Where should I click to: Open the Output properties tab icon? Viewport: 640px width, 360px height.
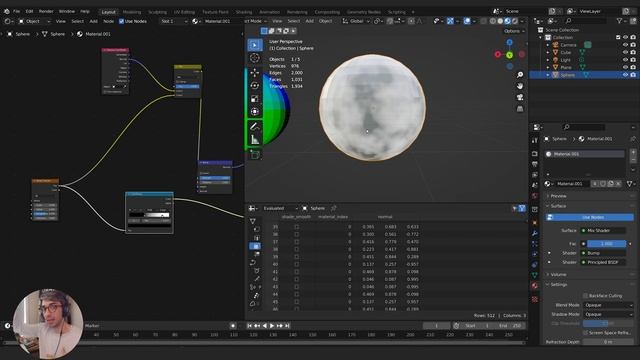(x=535, y=164)
